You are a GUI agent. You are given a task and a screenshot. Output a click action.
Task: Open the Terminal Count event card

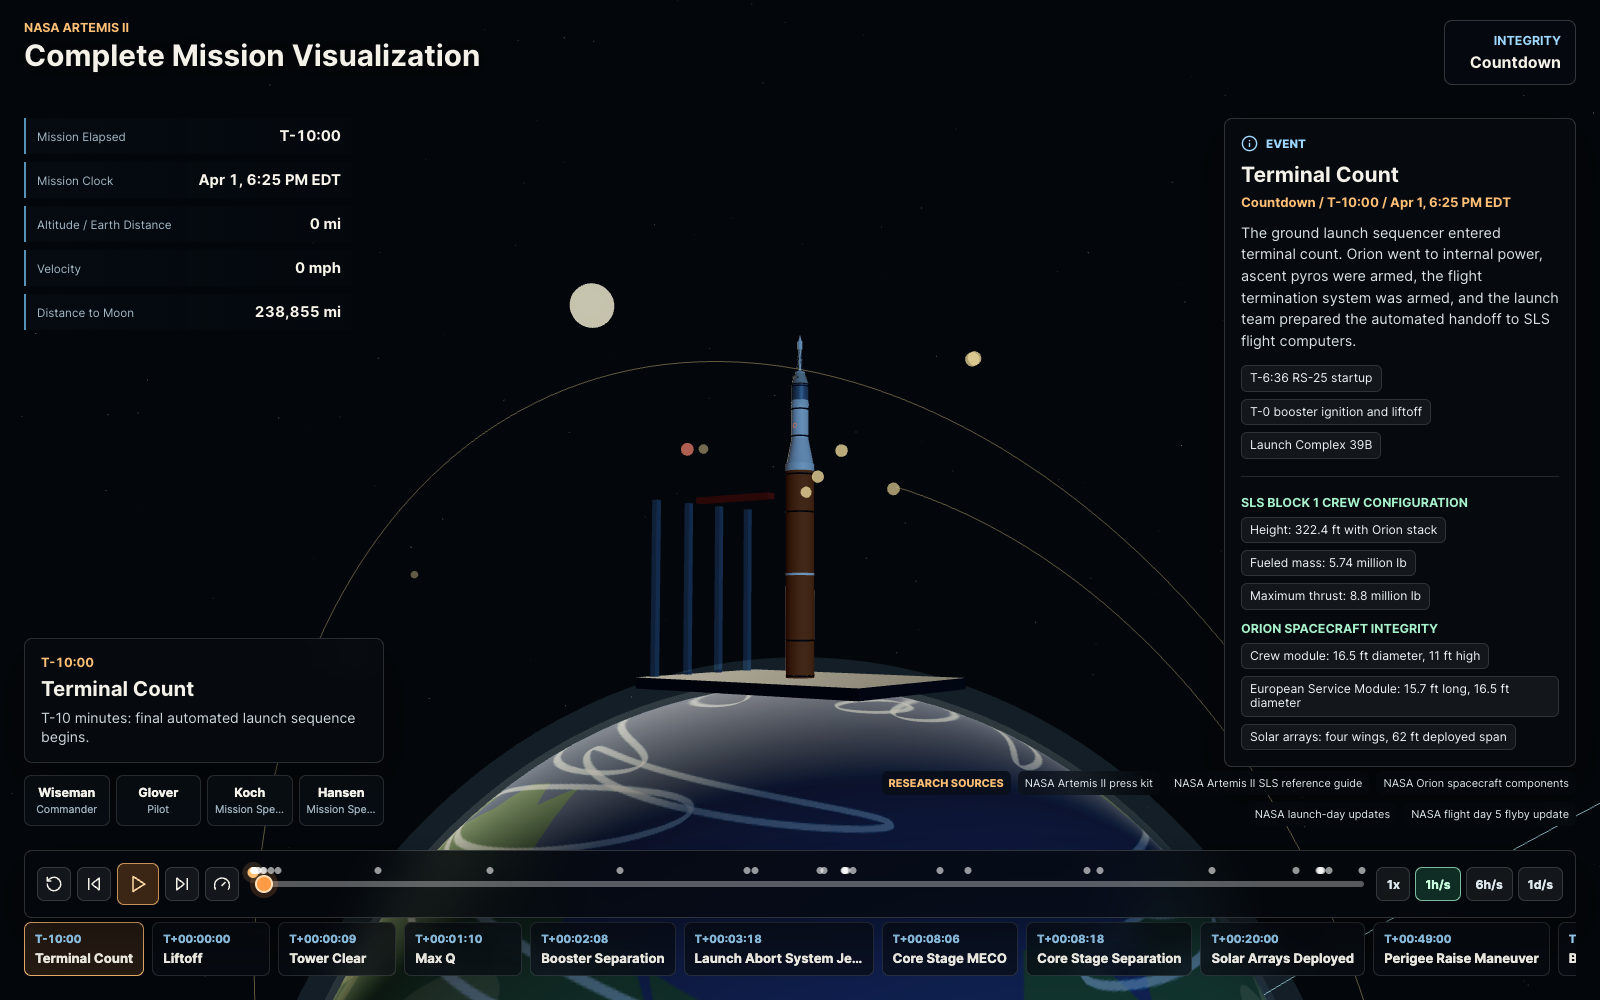point(84,948)
